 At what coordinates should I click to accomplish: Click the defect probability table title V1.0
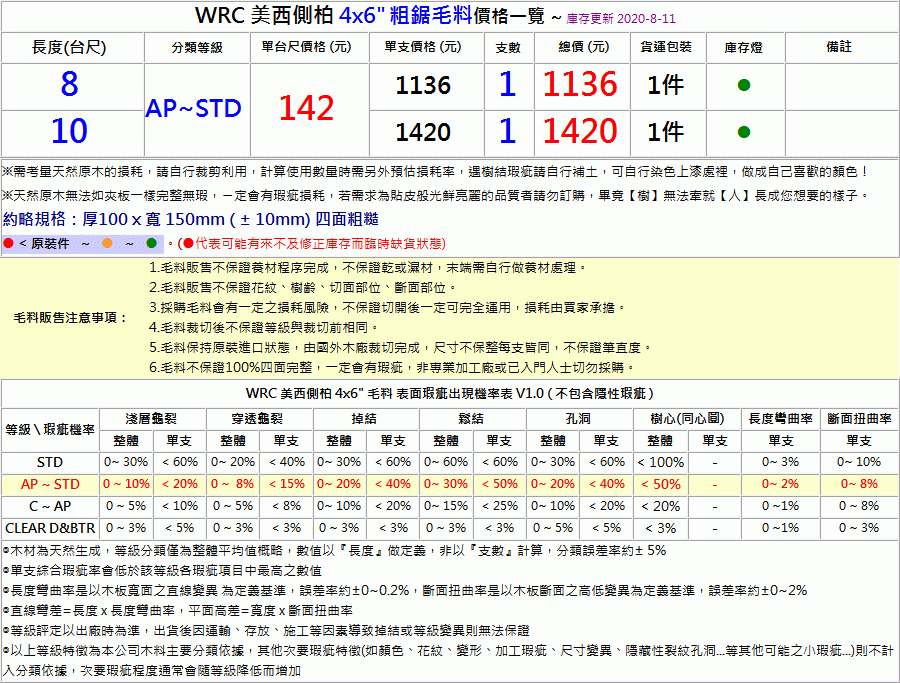[450, 394]
